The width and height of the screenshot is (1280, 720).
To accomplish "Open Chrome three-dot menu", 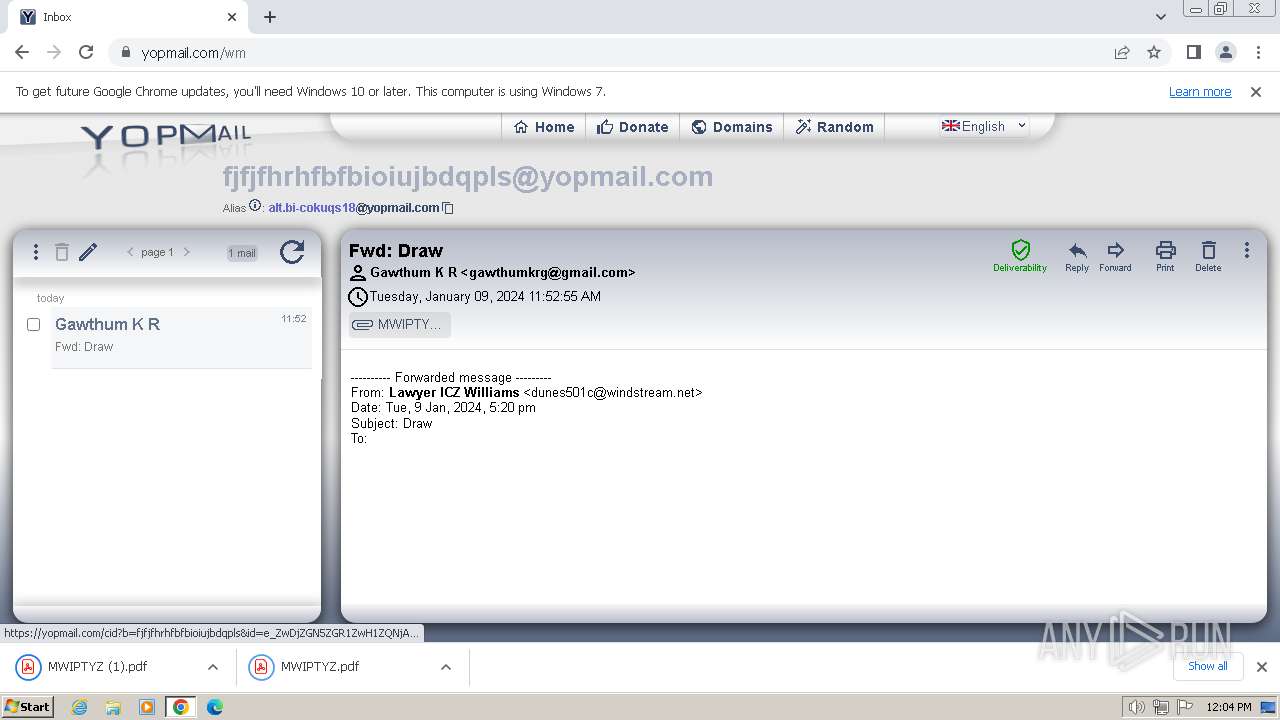I will pyautogui.click(x=1258, y=52).
